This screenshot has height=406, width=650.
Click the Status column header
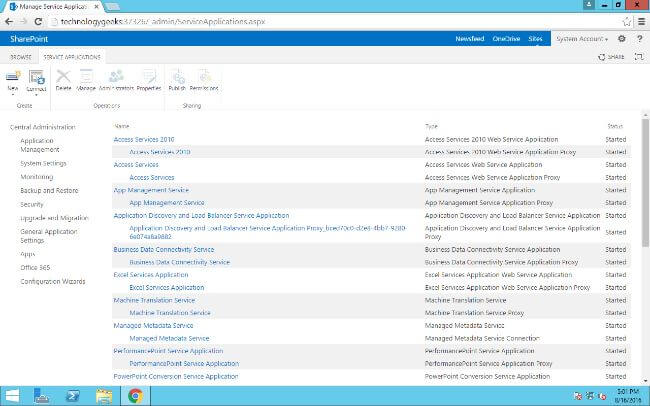pyautogui.click(x=615, y=126)
